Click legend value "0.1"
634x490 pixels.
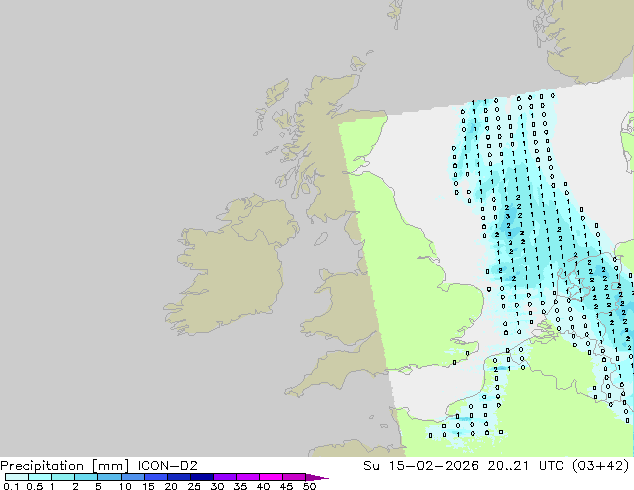[11, 486]
